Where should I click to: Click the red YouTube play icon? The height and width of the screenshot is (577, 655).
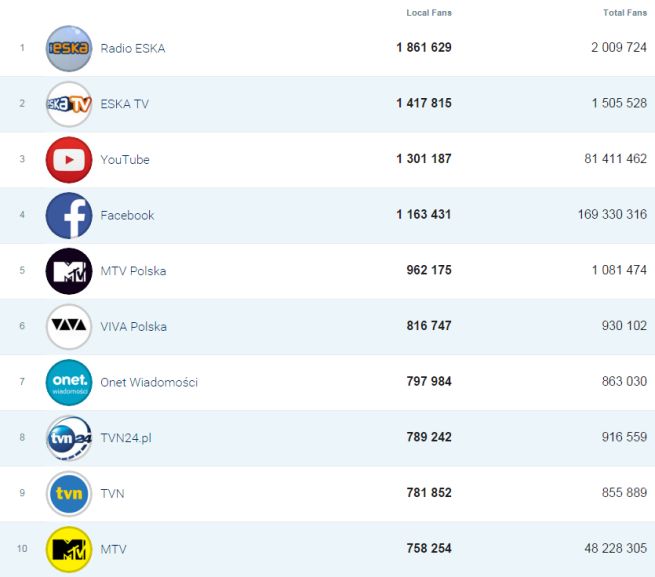point(68,160)
